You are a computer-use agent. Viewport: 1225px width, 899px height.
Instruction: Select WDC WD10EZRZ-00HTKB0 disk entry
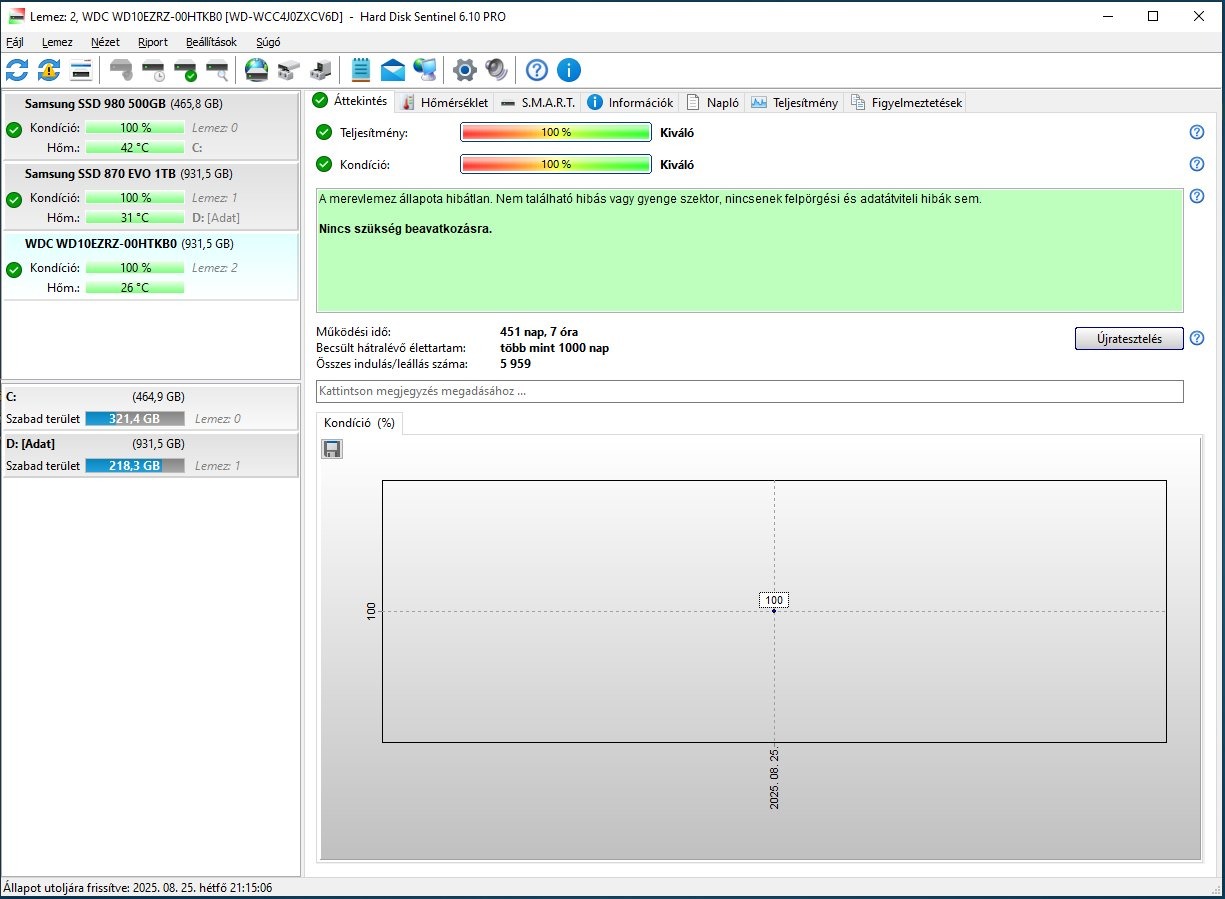pos(150,266)
